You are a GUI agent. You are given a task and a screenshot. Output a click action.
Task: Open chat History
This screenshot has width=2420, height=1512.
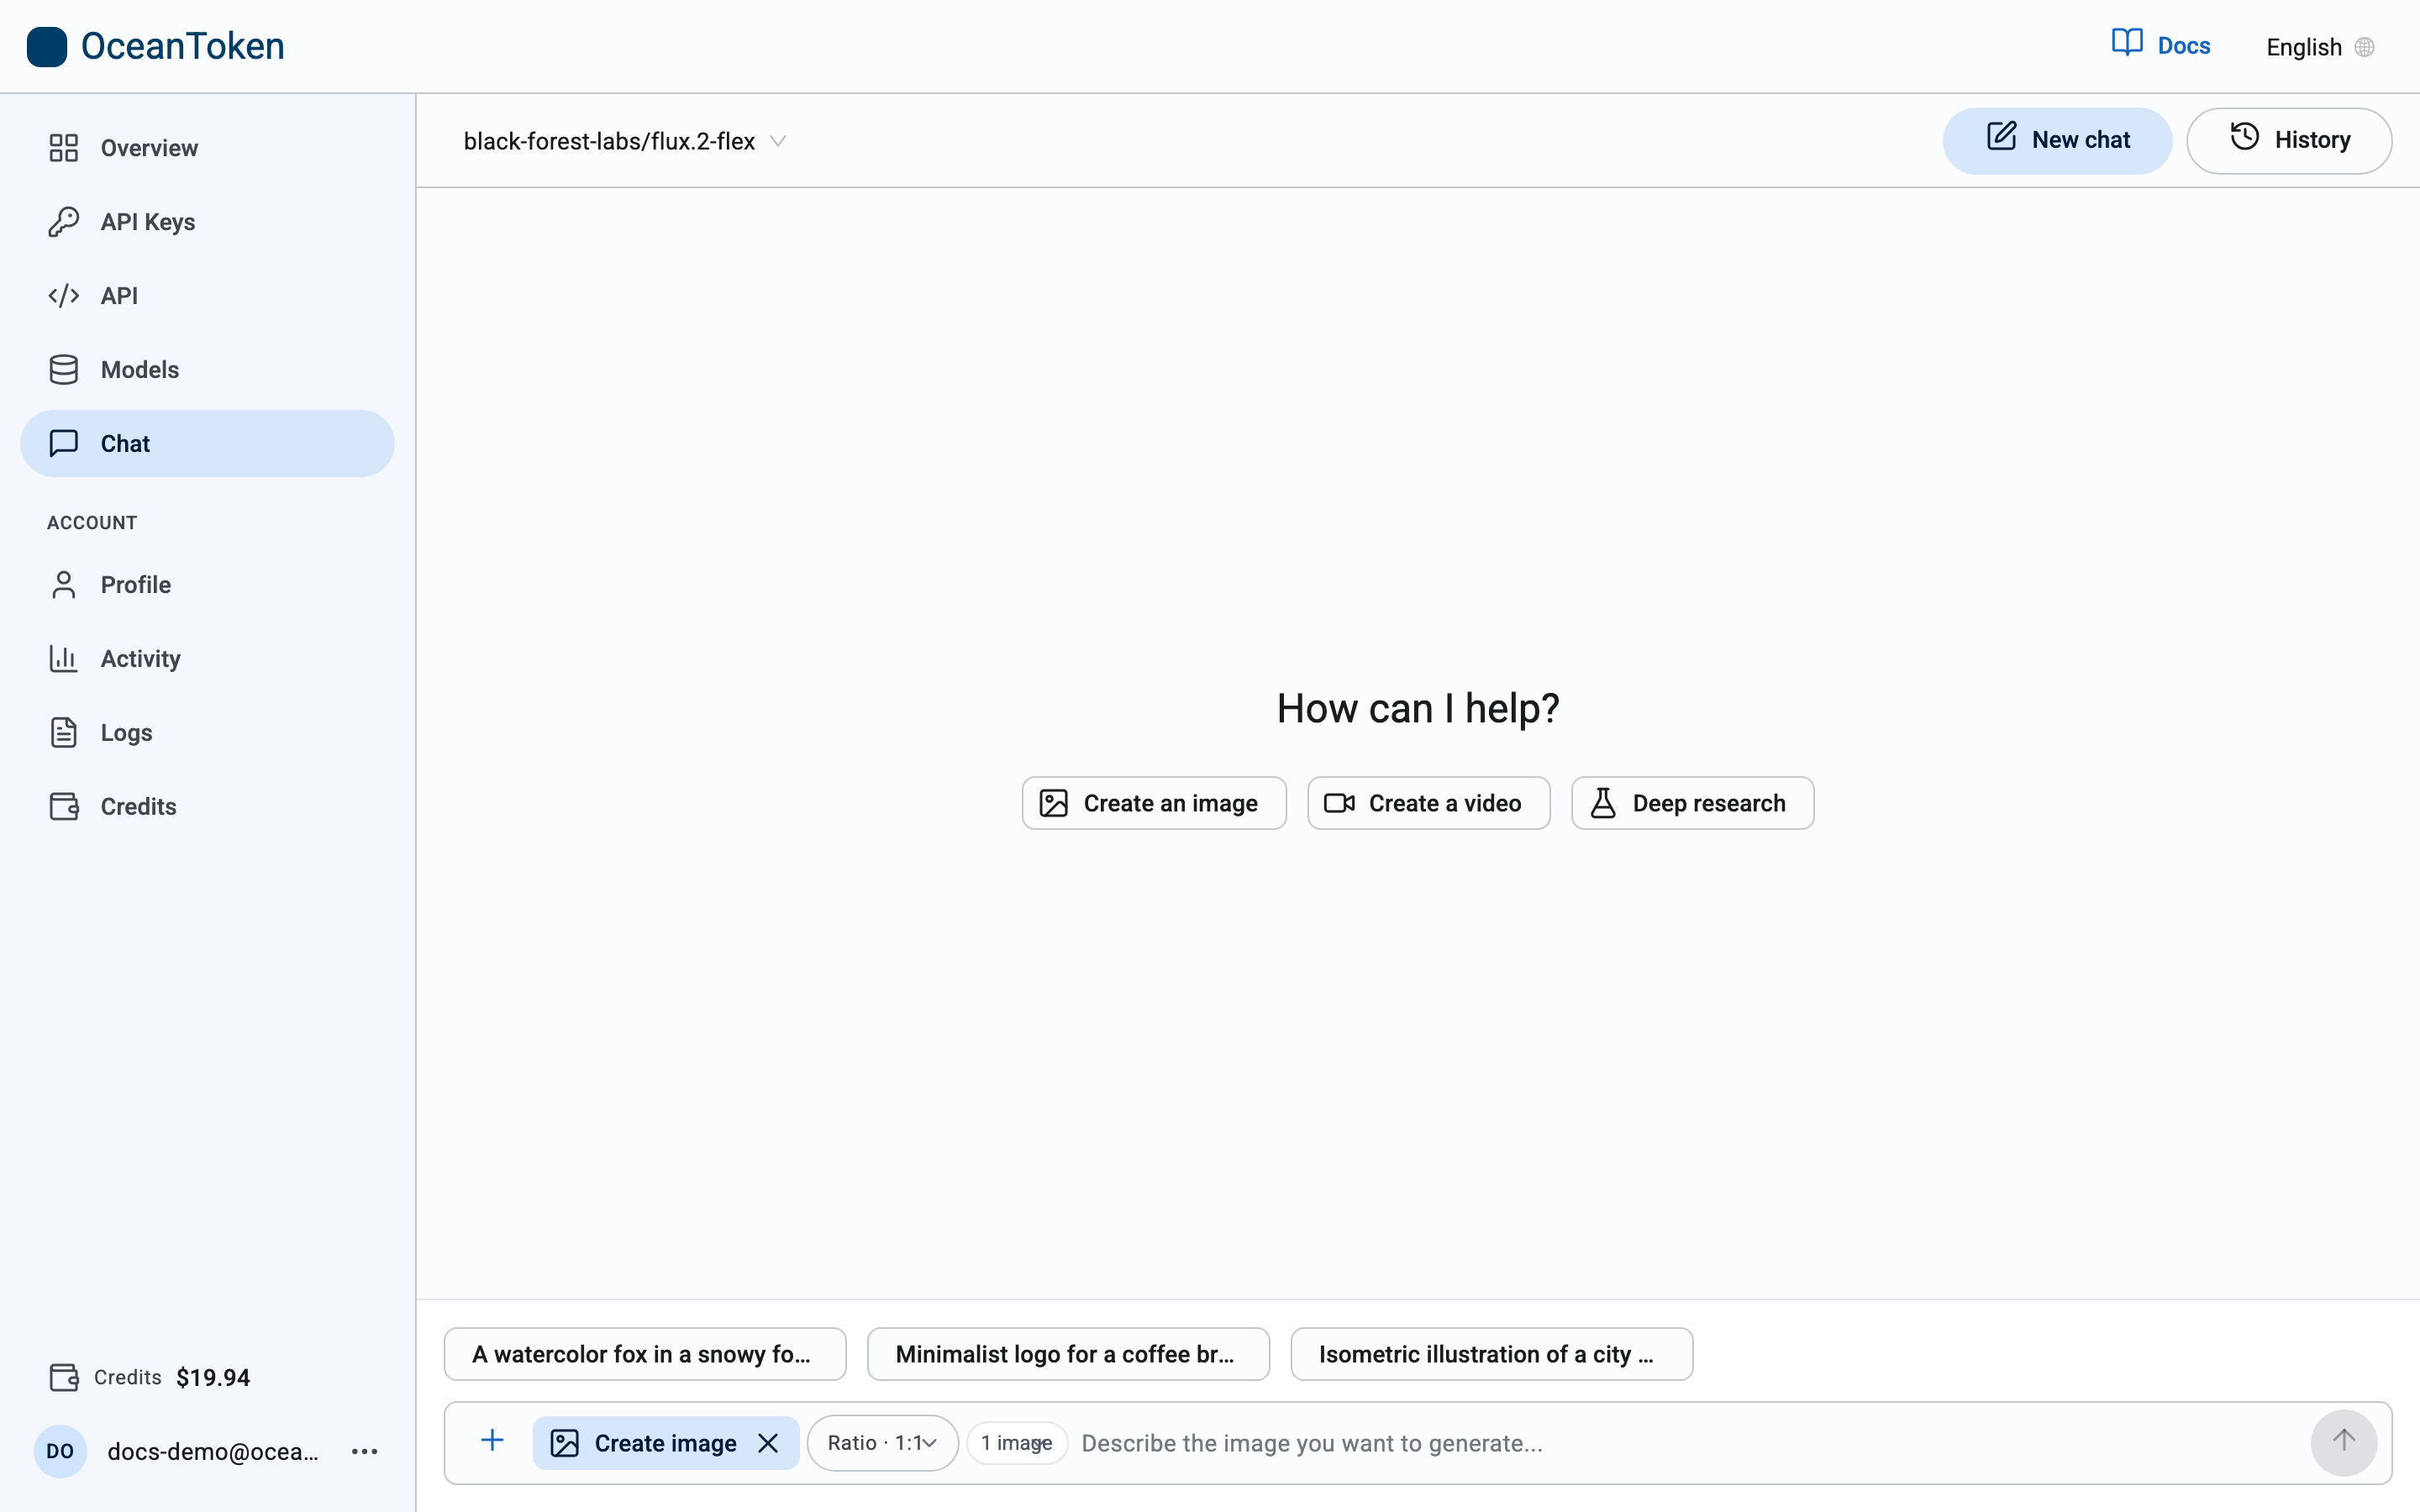2289,140
